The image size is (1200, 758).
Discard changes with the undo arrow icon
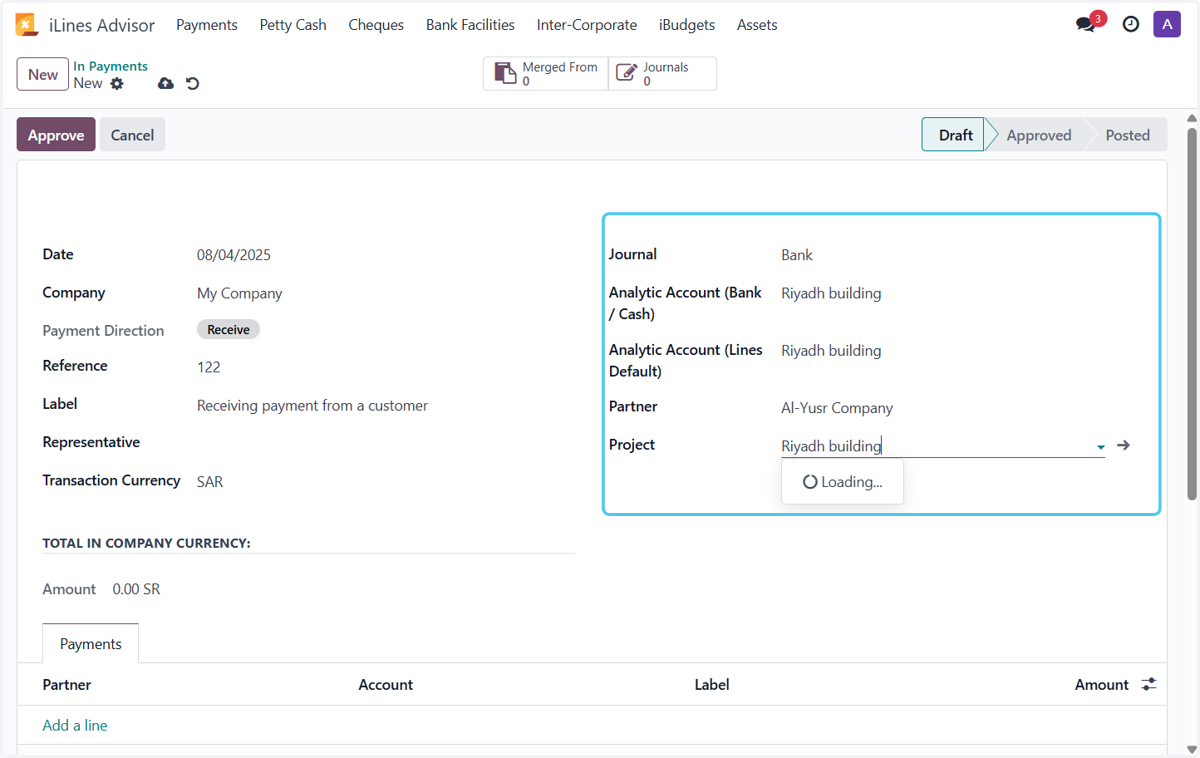pos(193,84)
